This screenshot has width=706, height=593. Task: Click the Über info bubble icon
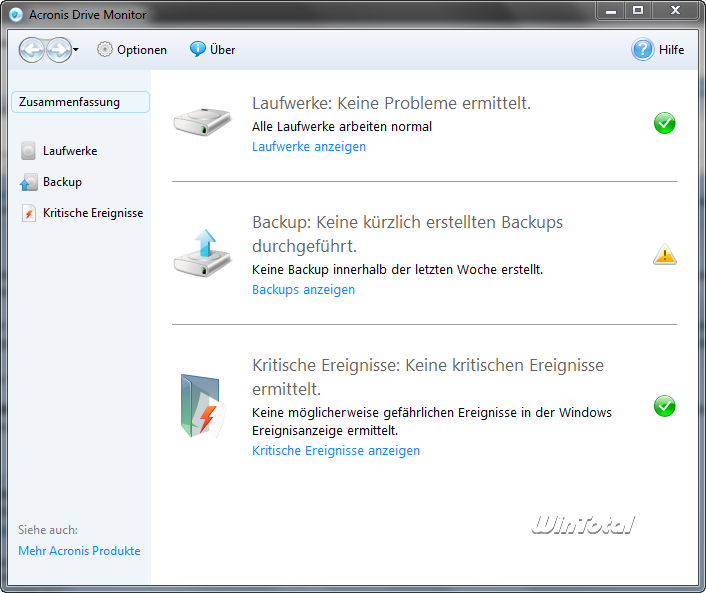click(197, 49)
